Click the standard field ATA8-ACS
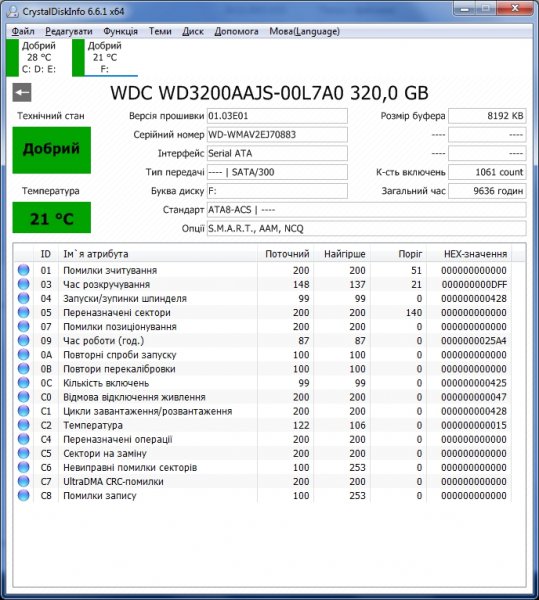539x600 pixels. tap(366, 210)
